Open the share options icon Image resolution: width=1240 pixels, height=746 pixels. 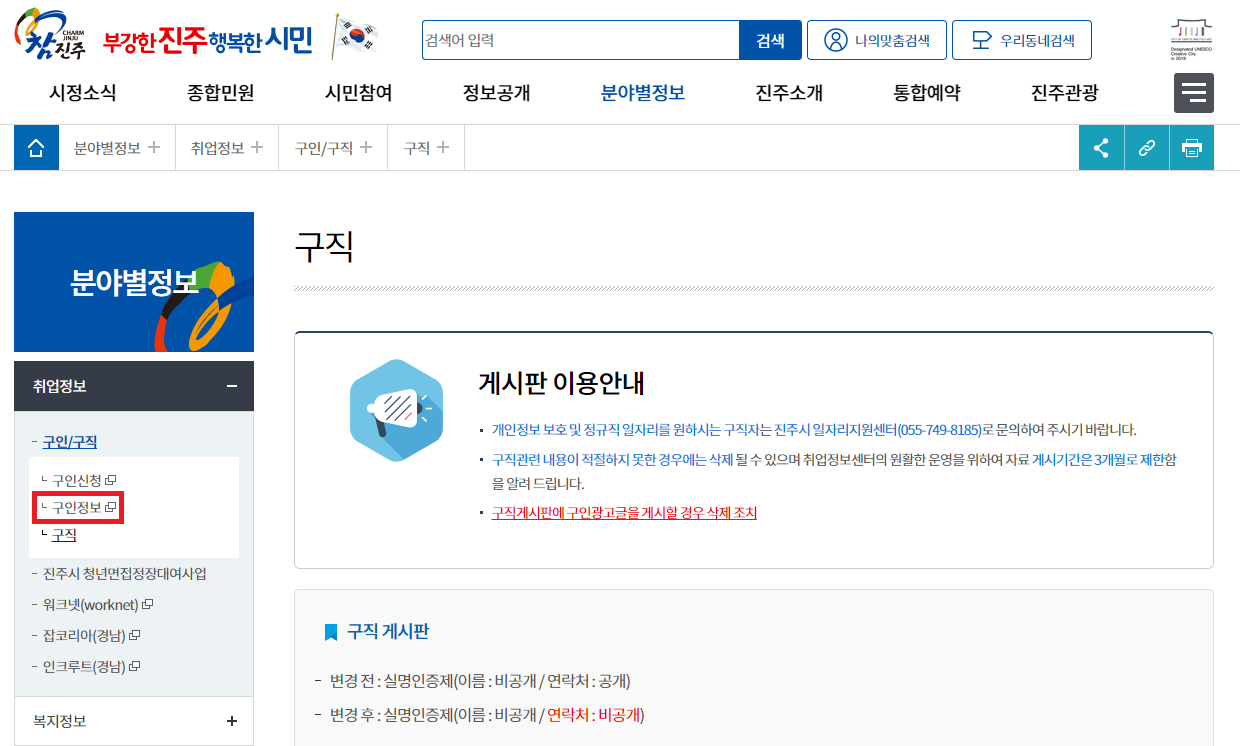[x=1101, y=147]
